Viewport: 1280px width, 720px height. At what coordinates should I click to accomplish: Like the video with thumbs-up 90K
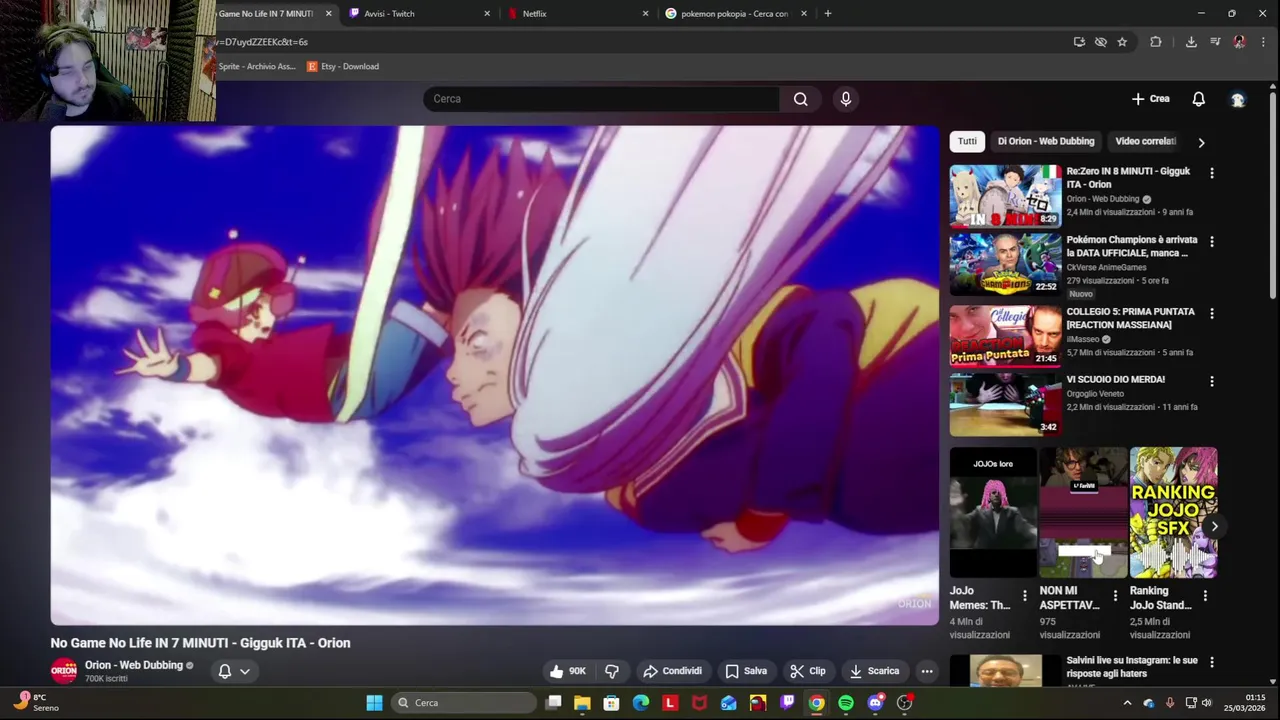click(567, 671)
